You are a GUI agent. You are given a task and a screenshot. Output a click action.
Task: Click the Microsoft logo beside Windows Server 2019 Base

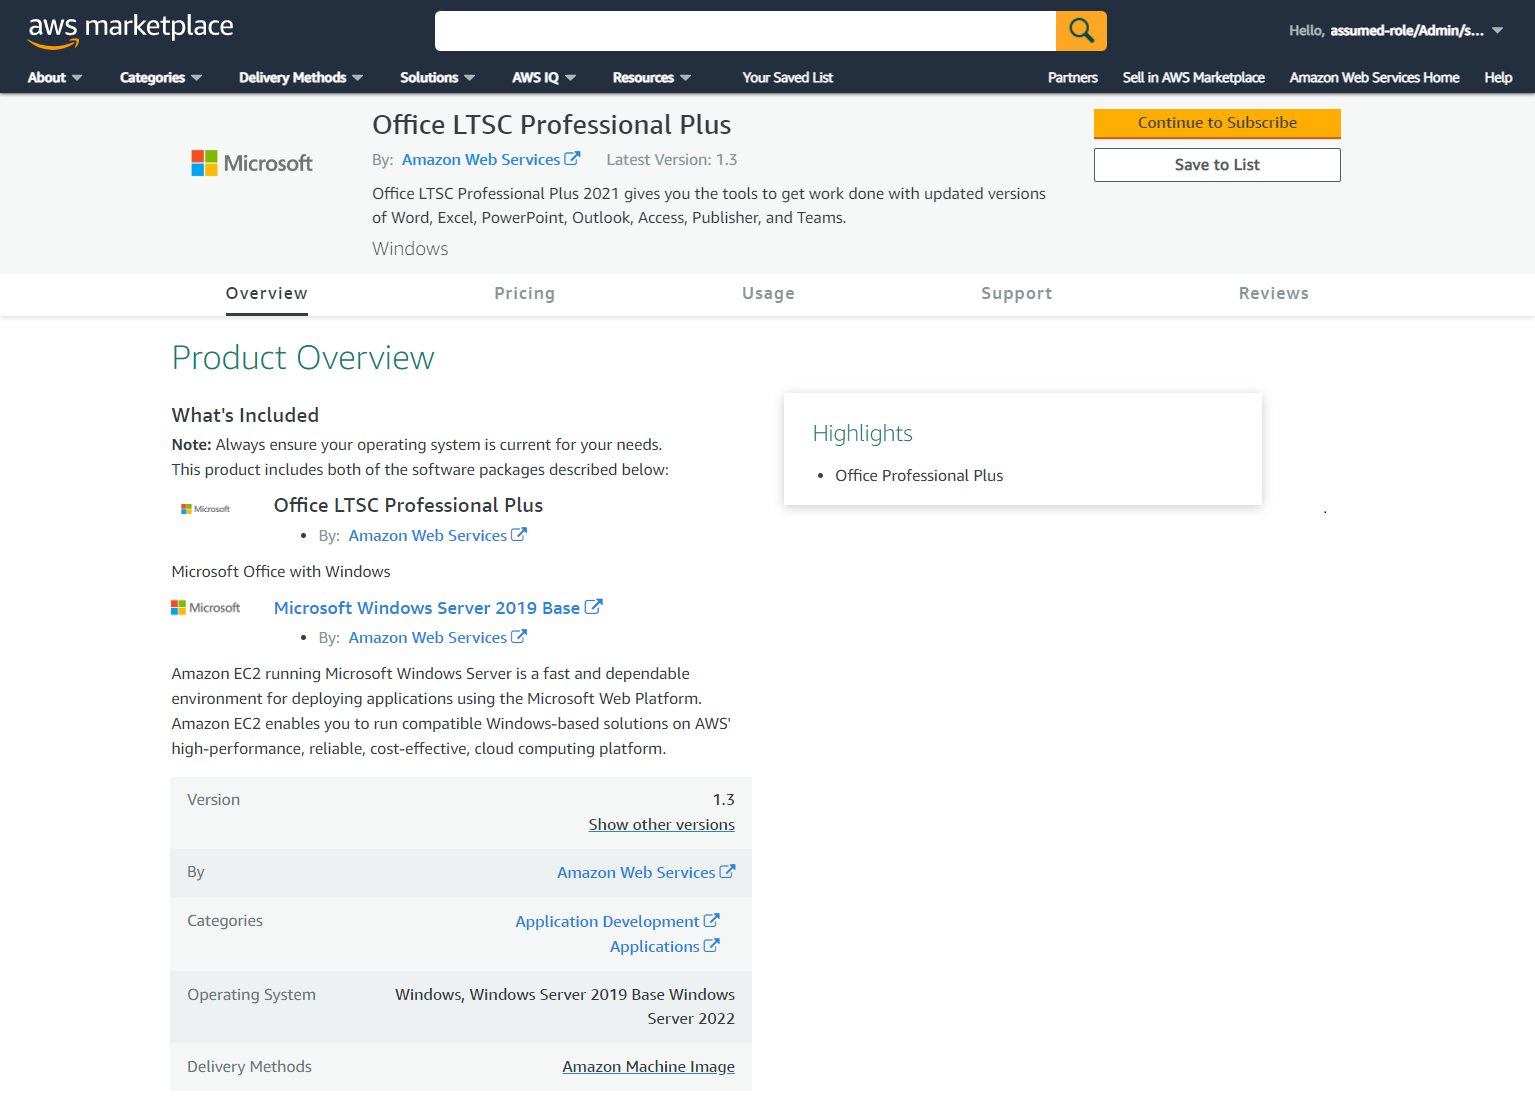tap(206, 607)
